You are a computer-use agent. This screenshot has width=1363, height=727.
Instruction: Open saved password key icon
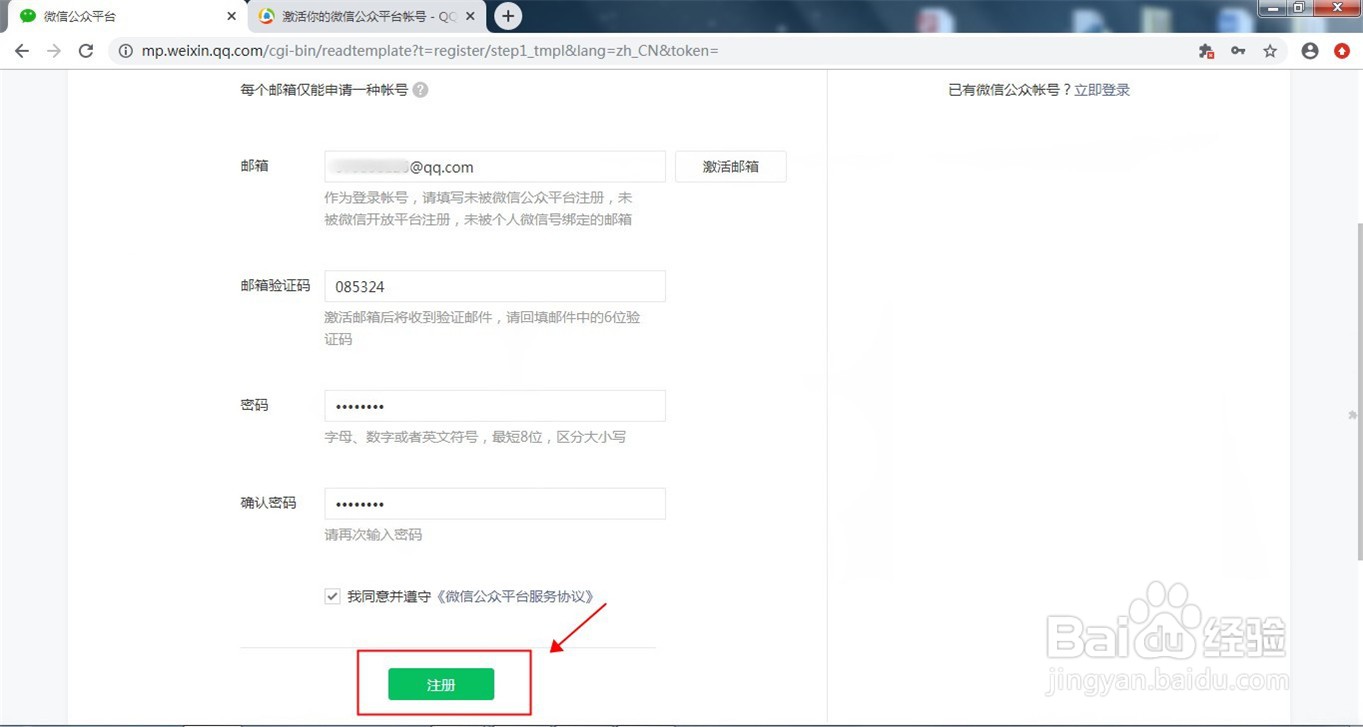click(1238, 51)
